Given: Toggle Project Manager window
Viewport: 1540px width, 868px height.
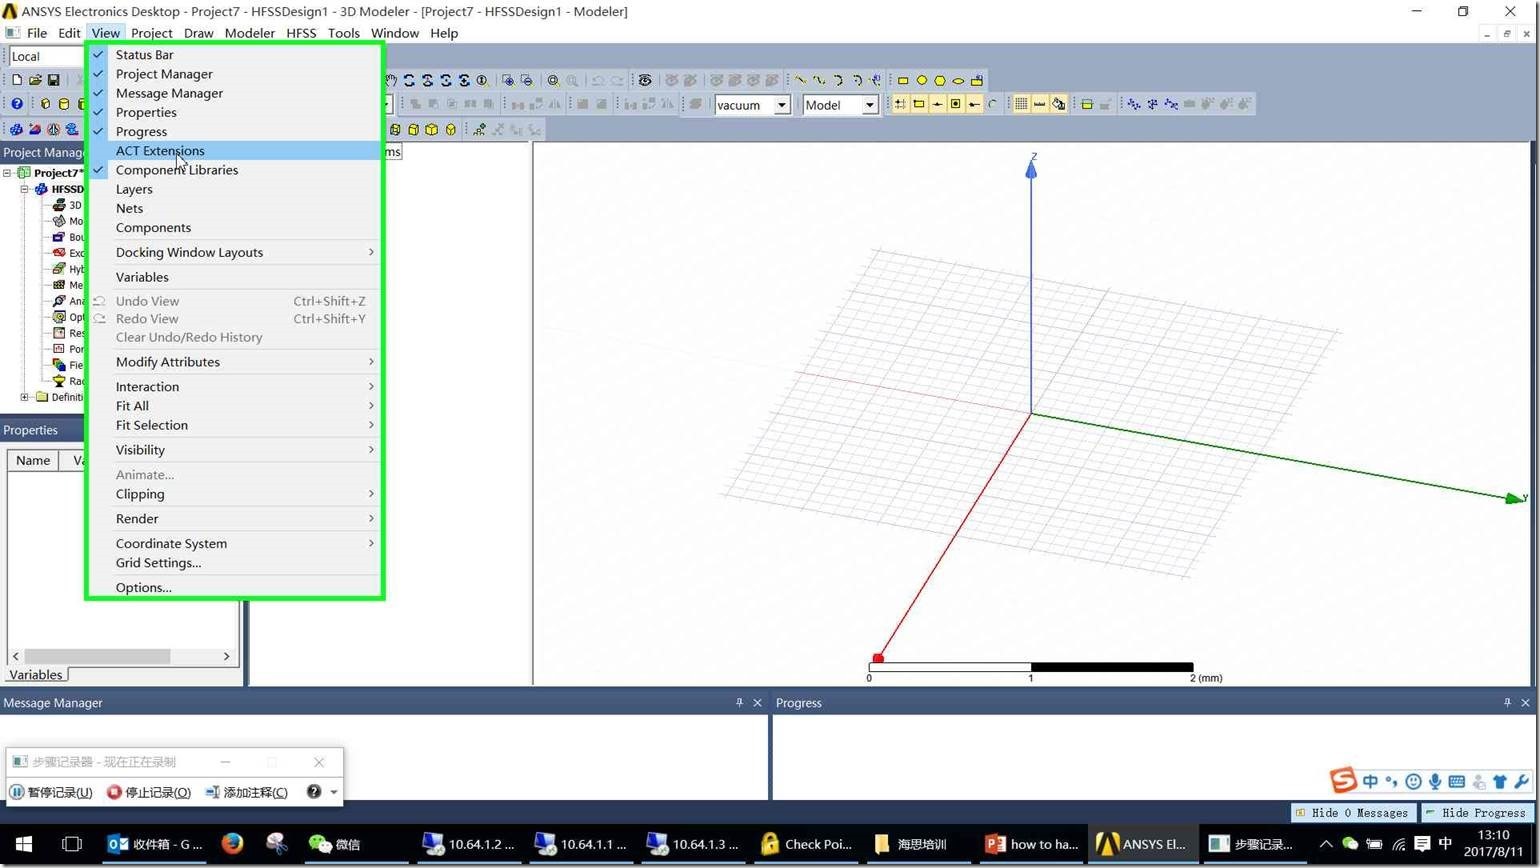Looking at the screenshot, I should (235, 74).
